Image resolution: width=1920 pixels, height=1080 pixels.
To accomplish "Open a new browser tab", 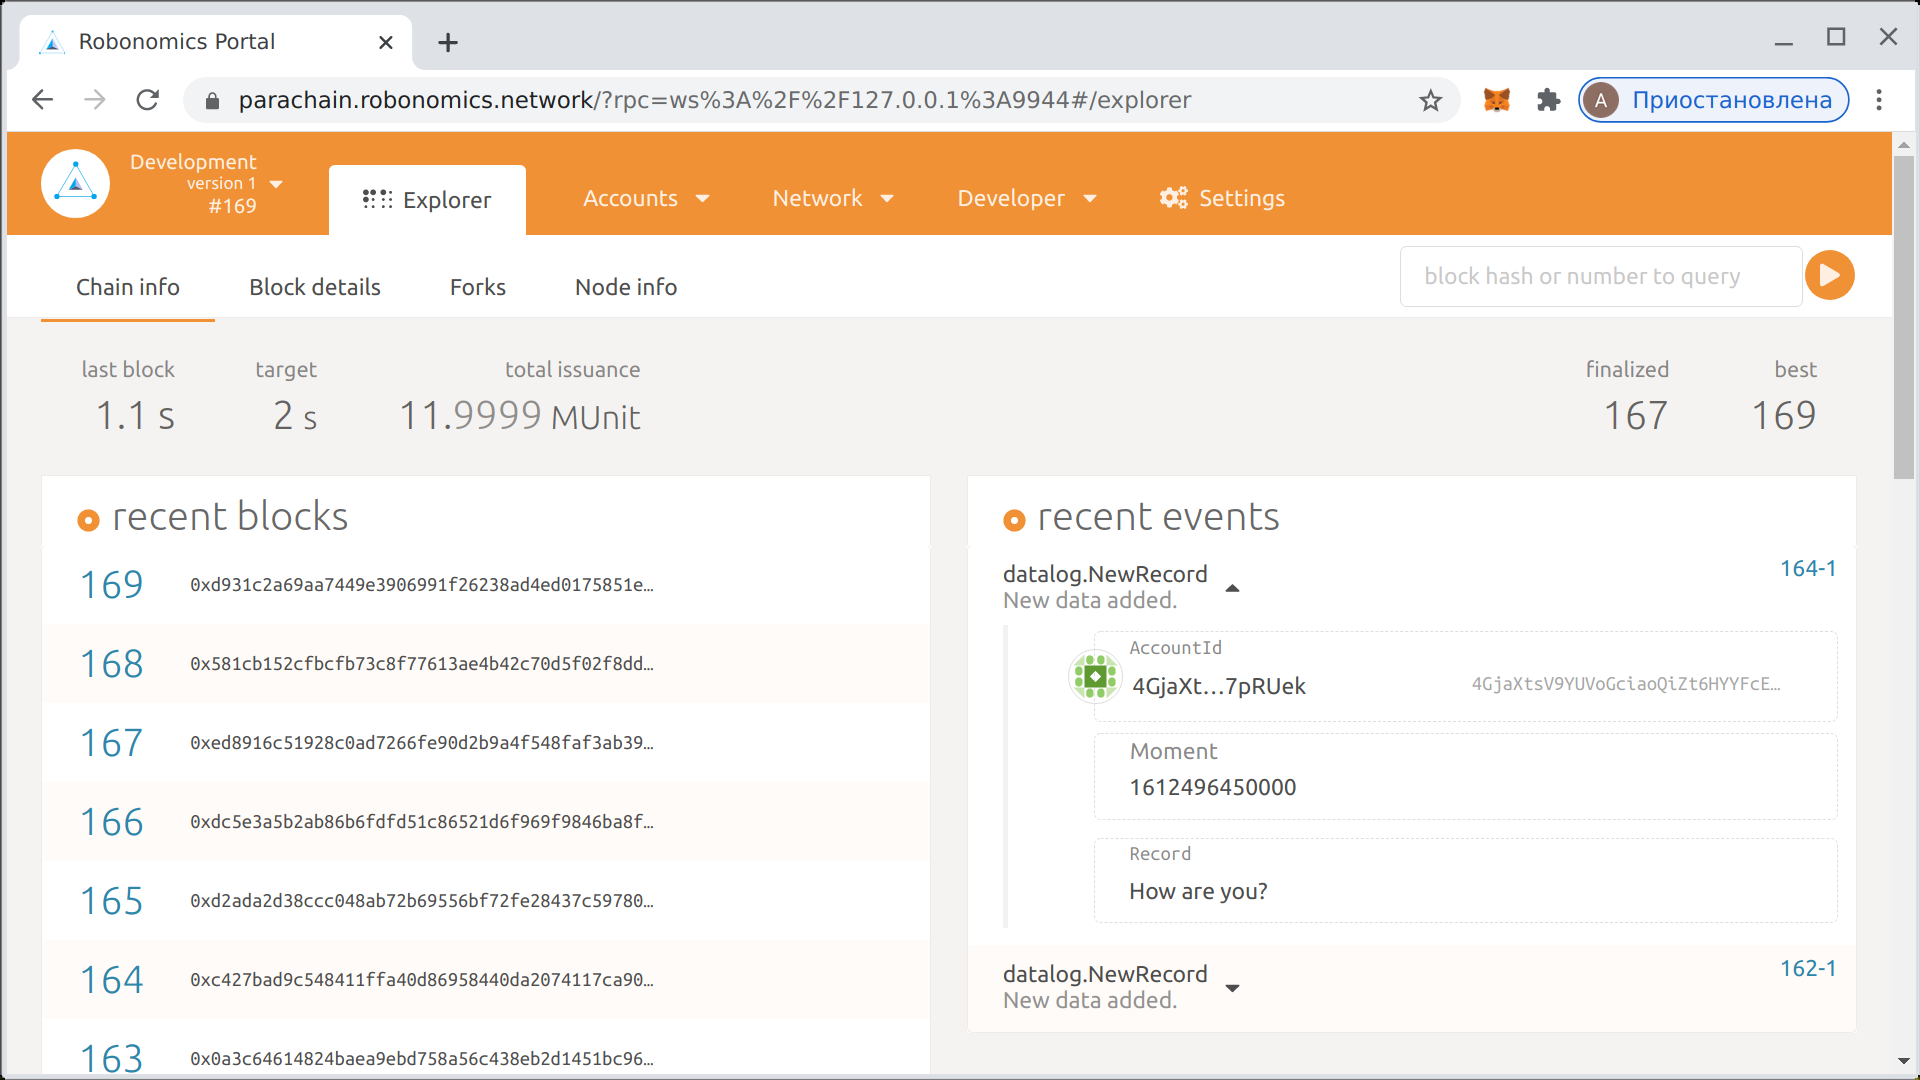I will (x=448, y=42).
